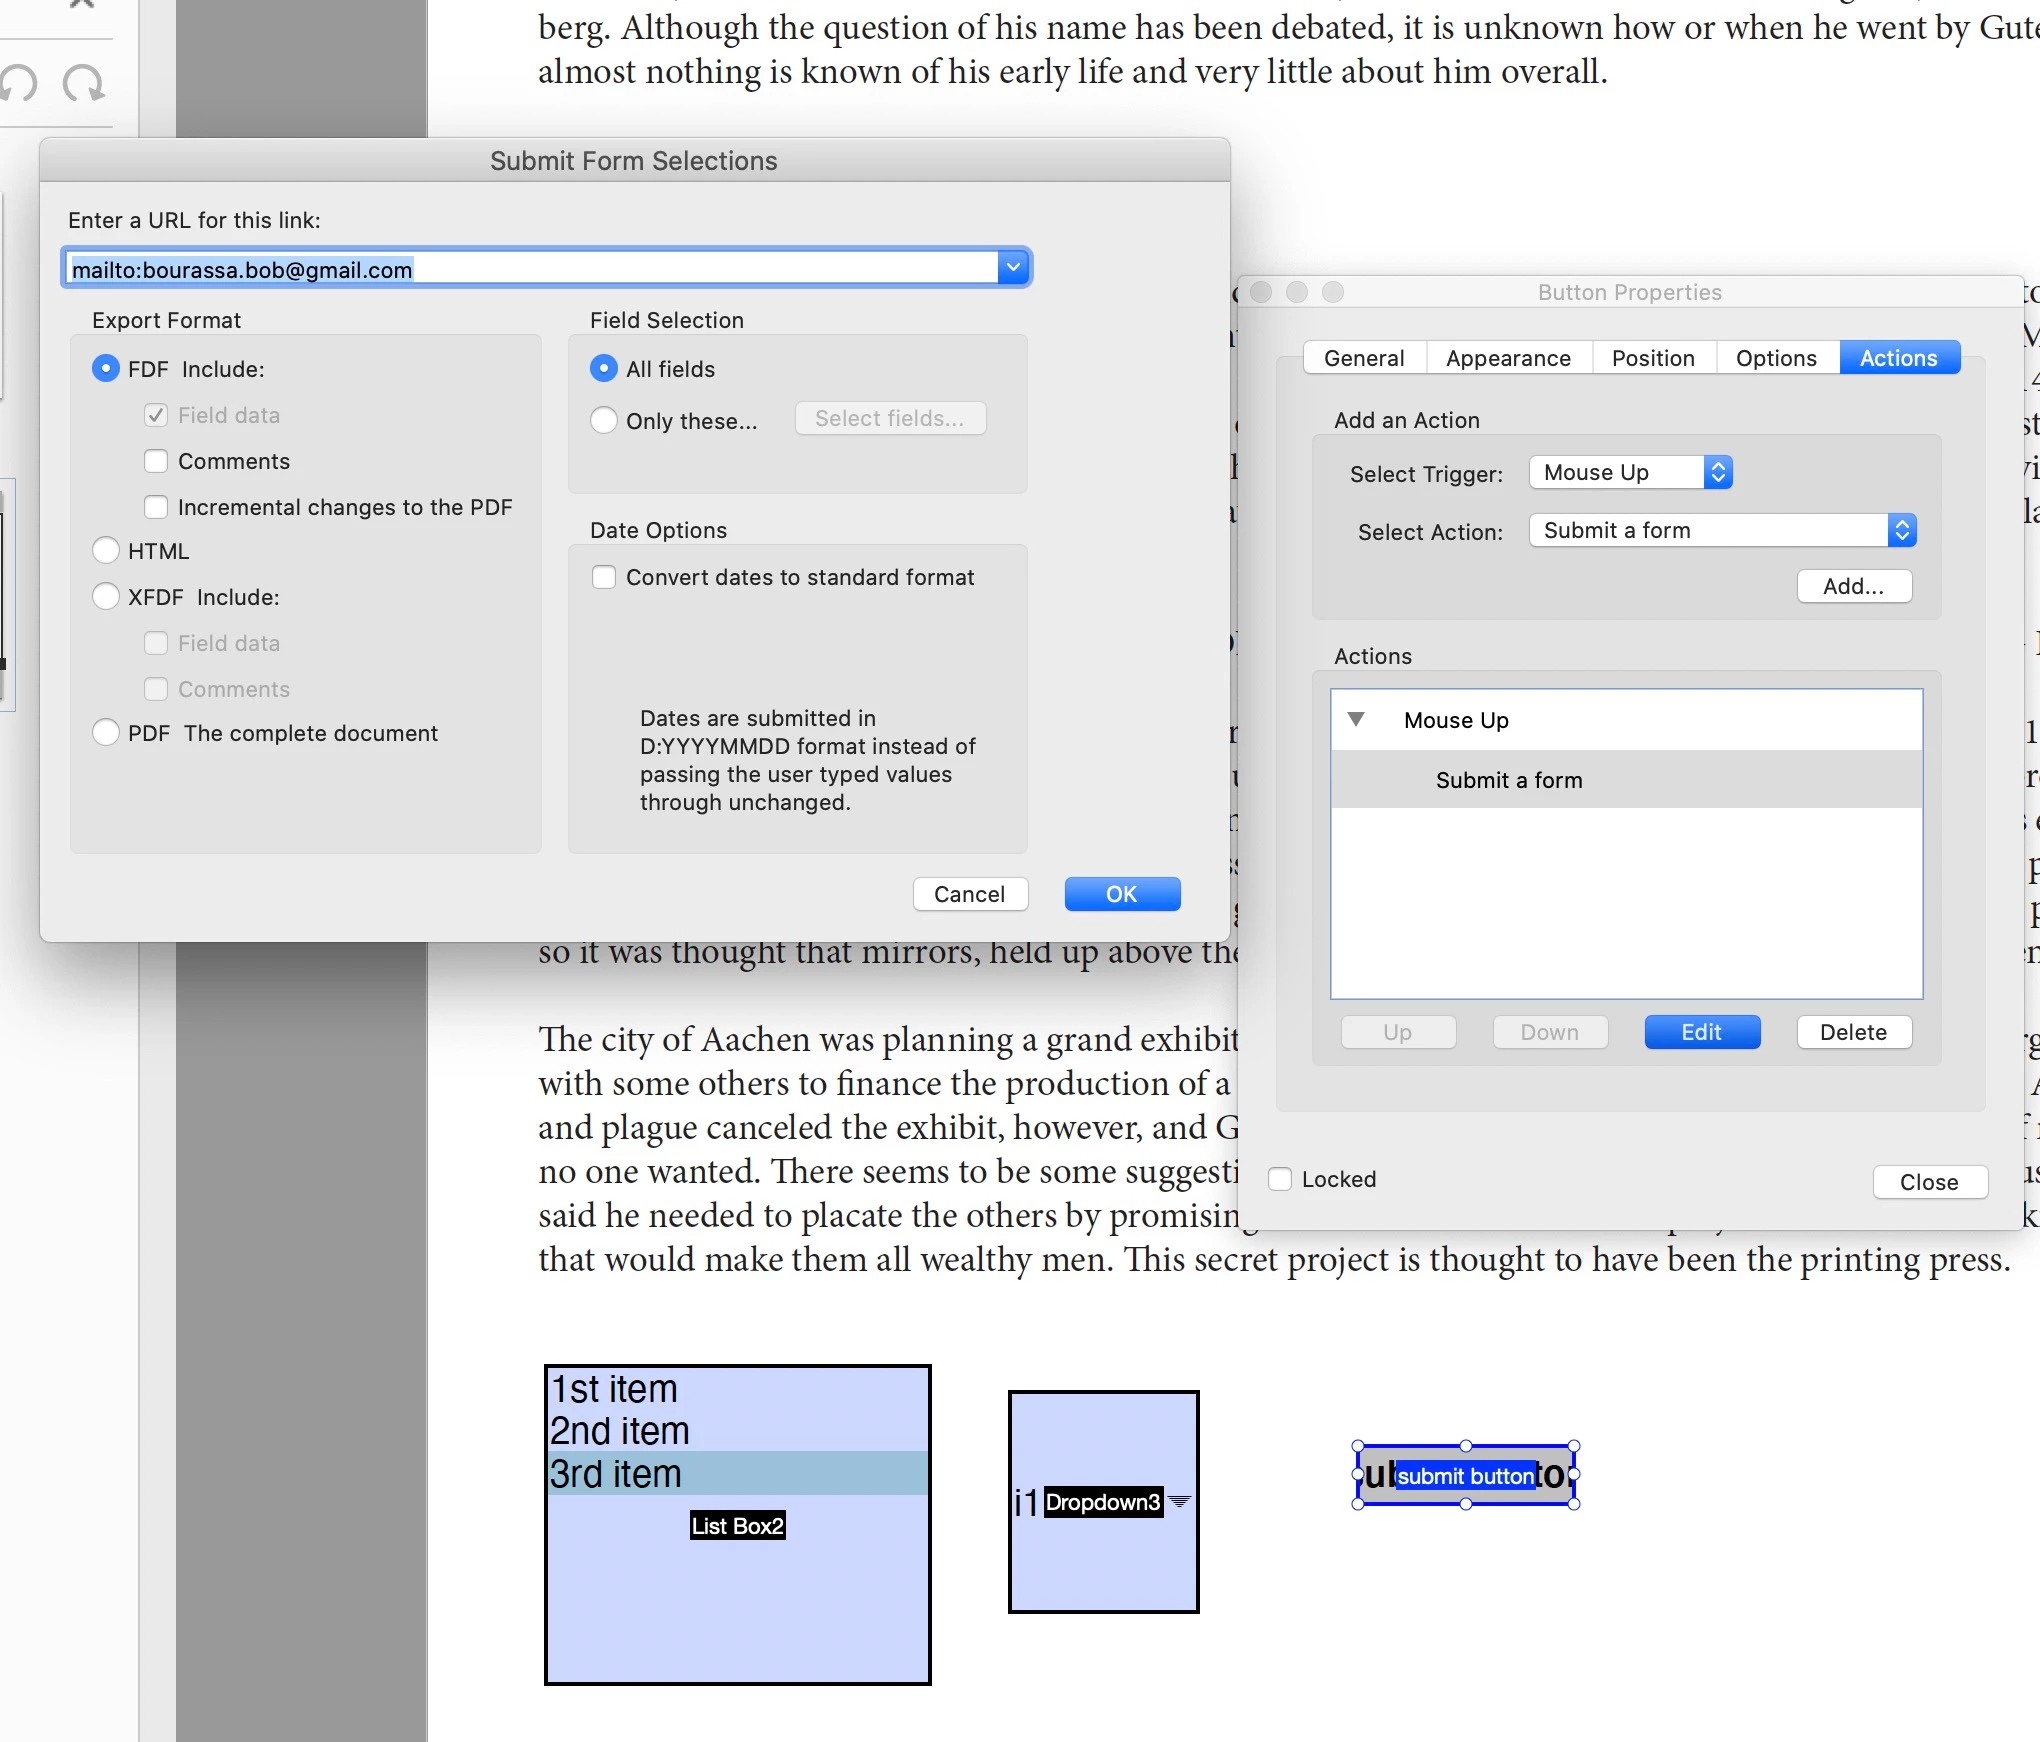
Task: Choose PDF The complete document option
Action: (106, 733)
